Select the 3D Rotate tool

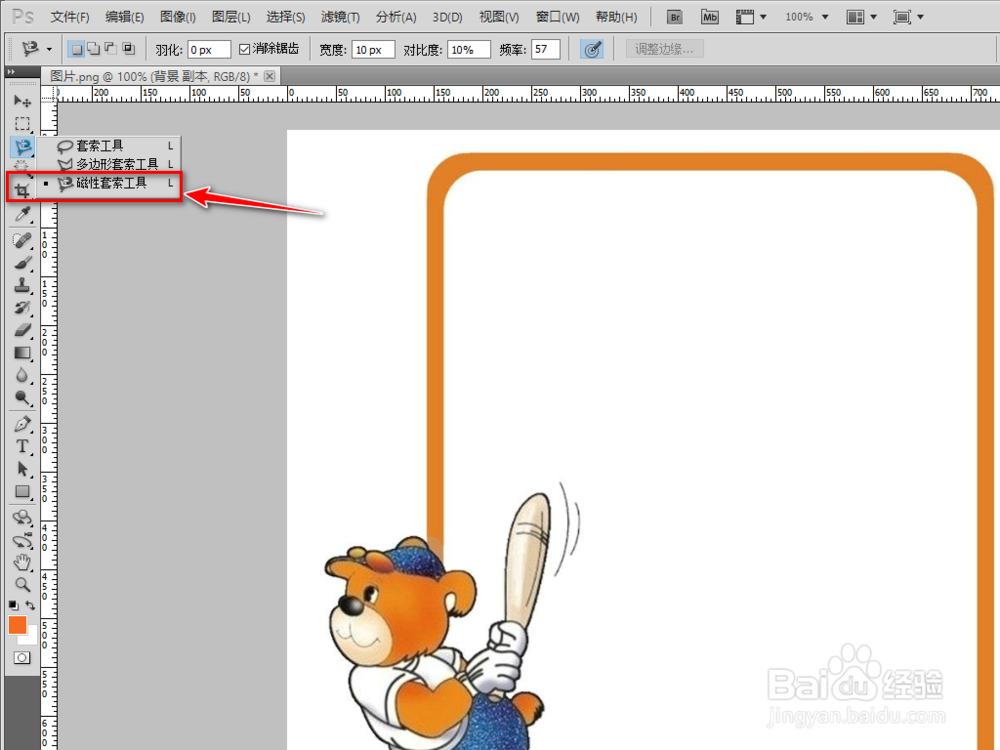click(22, 517)
